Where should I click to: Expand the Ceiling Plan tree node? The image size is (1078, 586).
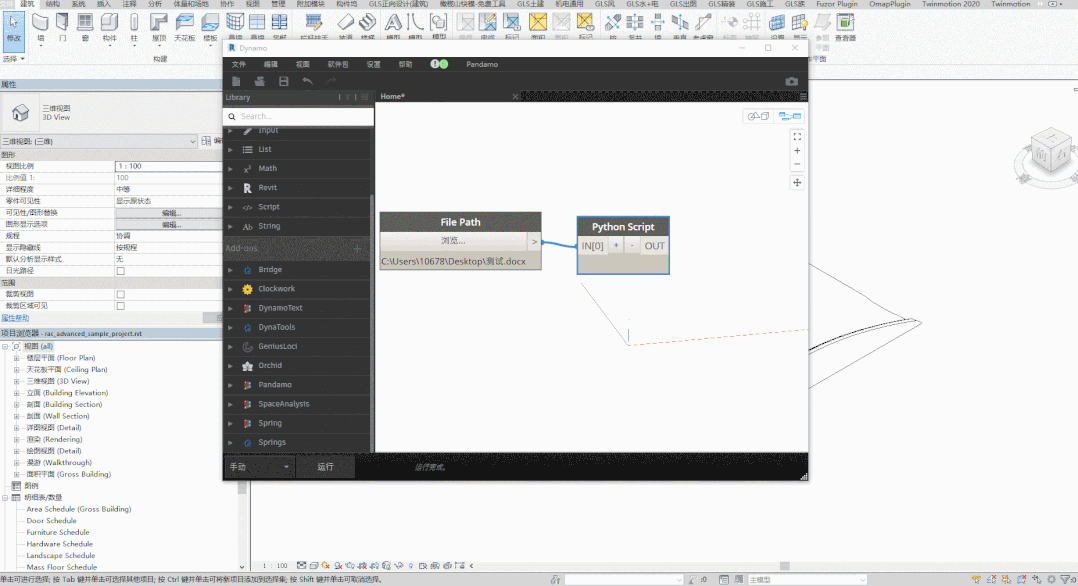[16, 370]
